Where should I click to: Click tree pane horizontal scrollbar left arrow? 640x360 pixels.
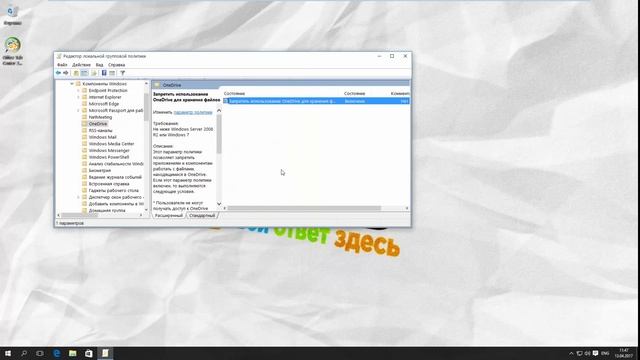click(x=58, y=215)
